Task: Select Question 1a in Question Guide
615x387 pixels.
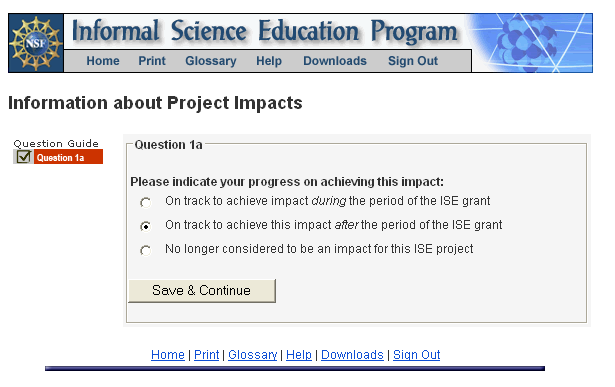Action: point(68,157)
